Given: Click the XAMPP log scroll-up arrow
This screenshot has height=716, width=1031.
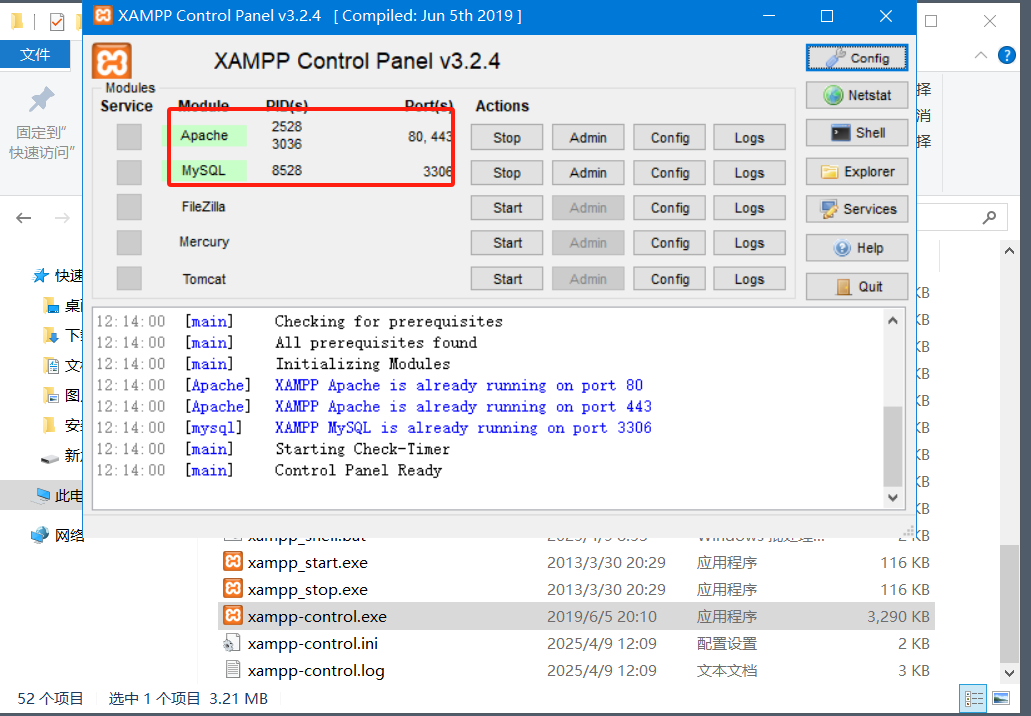Looking at the screenshot, I should (x=892, y=321).
